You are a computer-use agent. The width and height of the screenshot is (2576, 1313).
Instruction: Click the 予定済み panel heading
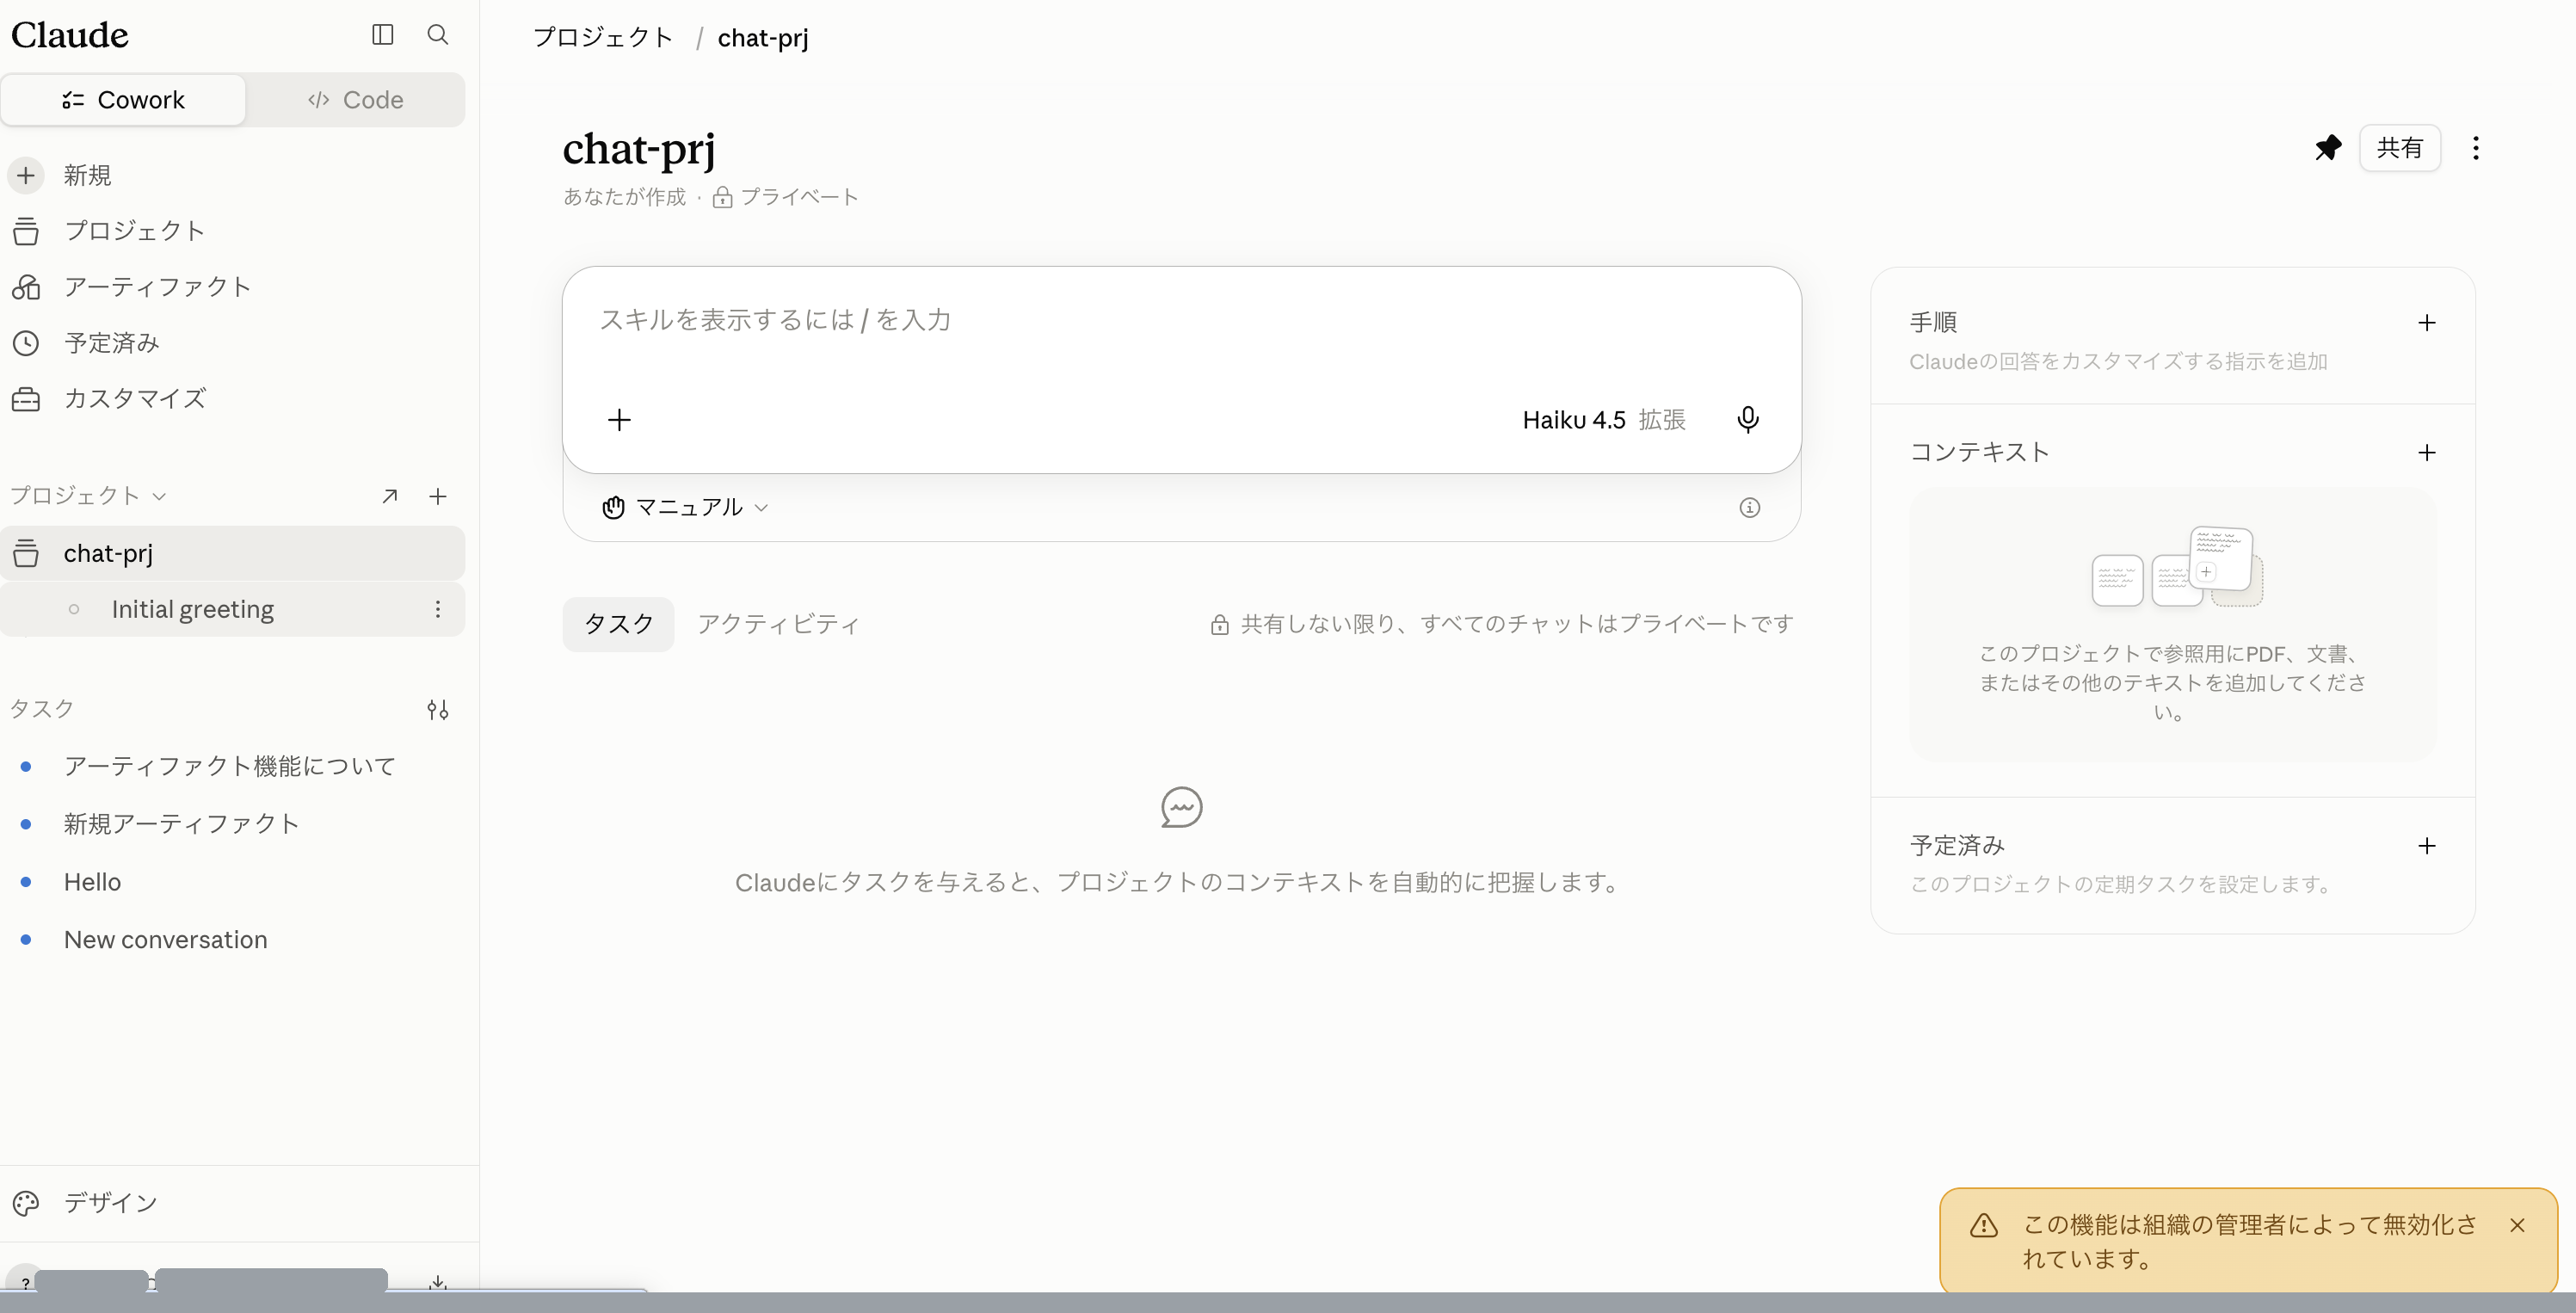coord(1957,845)
